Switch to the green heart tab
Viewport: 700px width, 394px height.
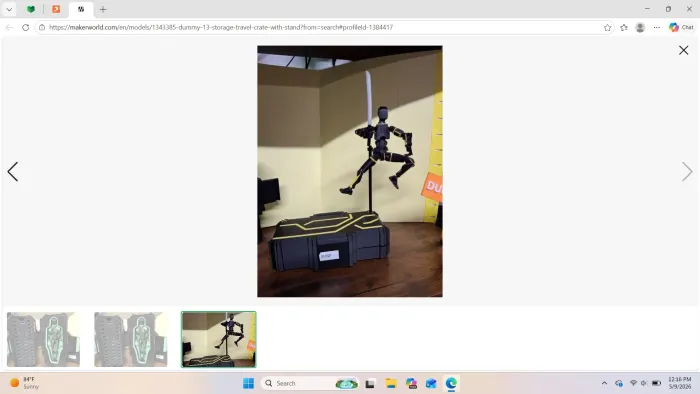(x=31, y=9)
